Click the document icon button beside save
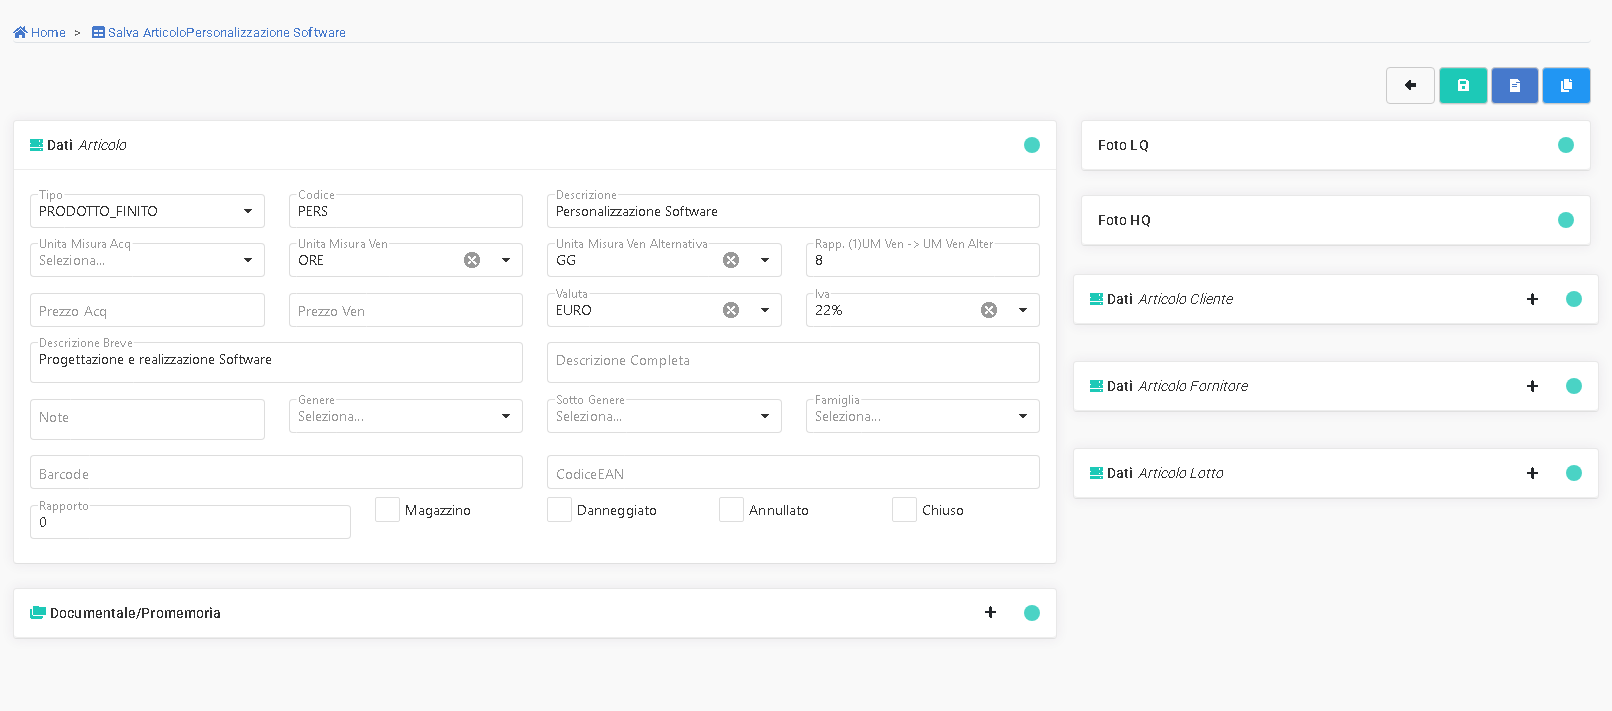Screen dimensions: 1612x711 (x=1515, y=86)
